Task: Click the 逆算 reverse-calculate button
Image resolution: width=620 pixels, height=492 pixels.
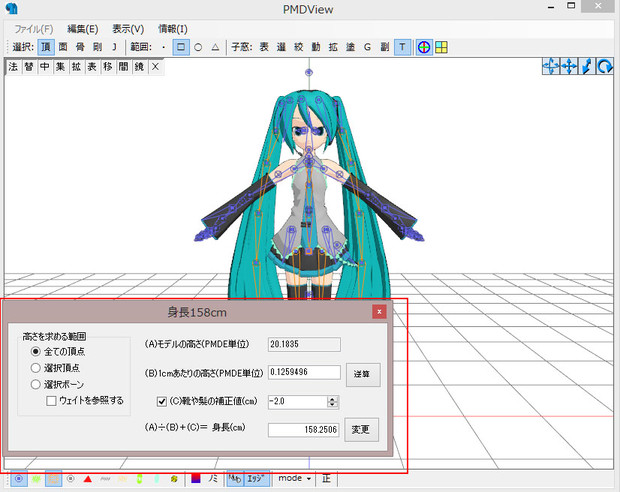Action: pyautogui.click(x=363, y=374)
